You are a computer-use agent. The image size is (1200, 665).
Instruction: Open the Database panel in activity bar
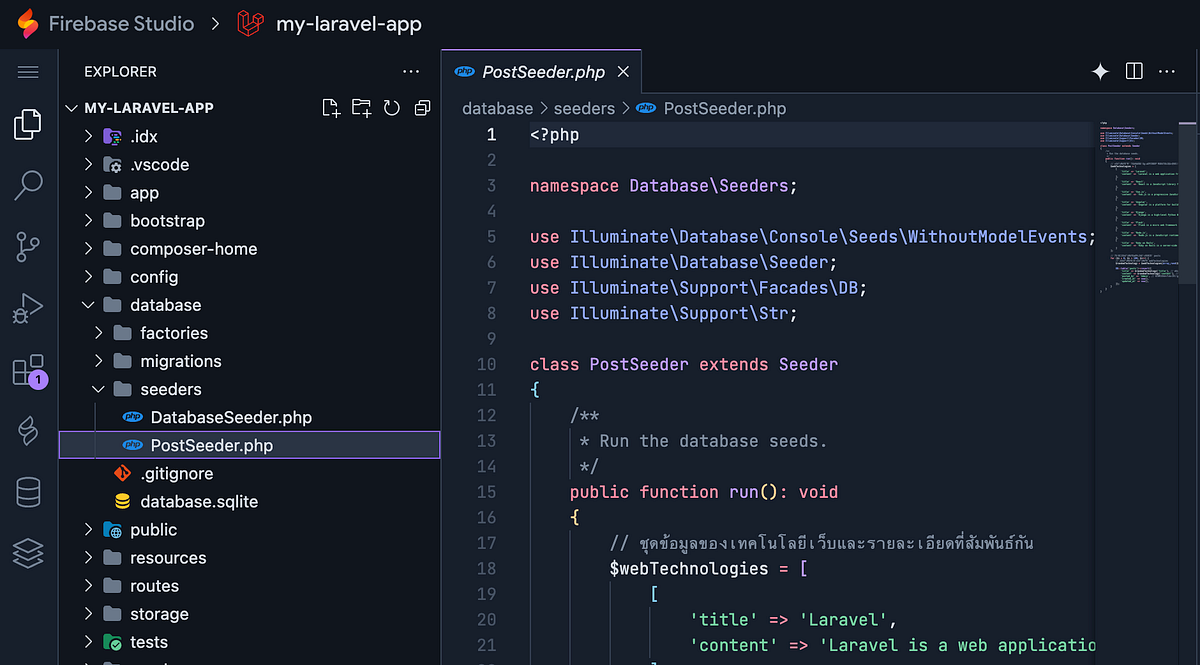[27, 492]
